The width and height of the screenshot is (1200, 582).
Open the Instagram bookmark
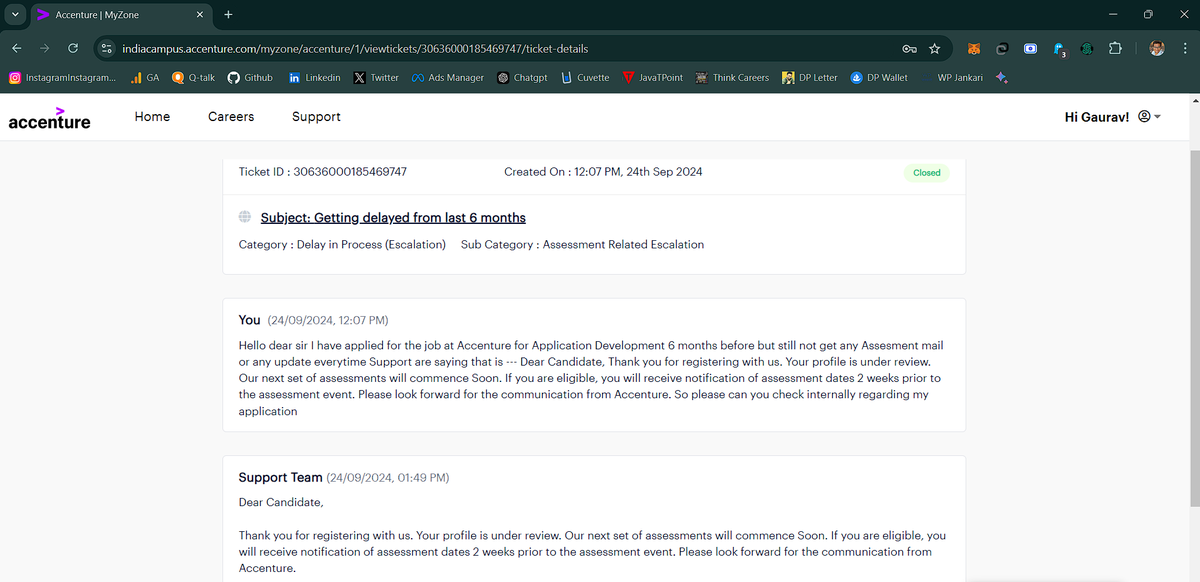point(62,77)
